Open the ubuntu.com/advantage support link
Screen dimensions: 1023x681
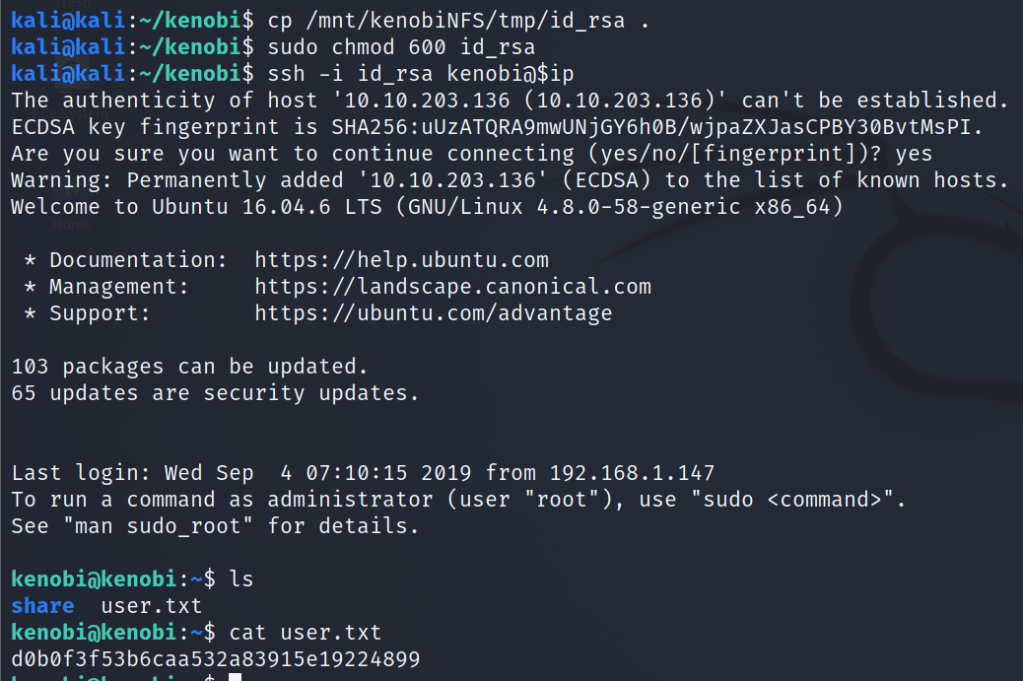click(433, 313)
